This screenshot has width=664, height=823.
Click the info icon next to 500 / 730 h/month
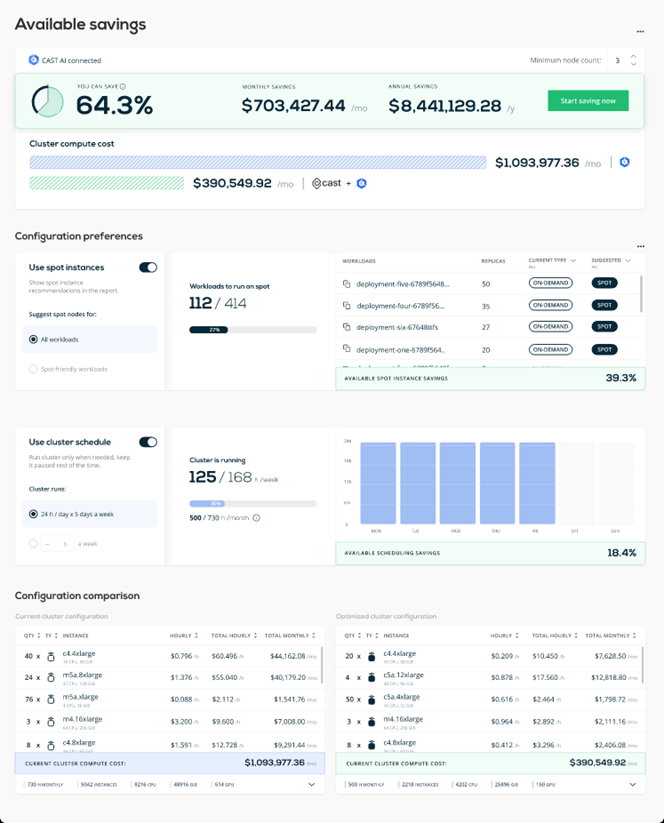[x=257, y=518]
